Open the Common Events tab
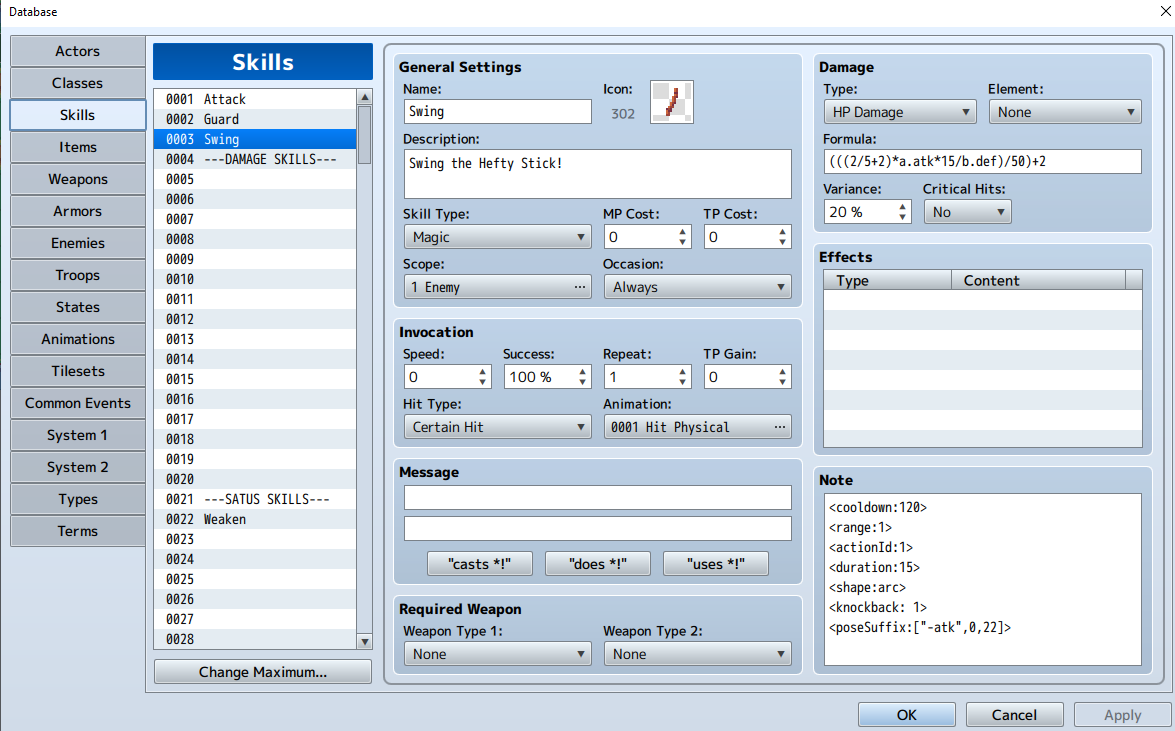The width and height of the screenshot is (1175, 731). coord(78,403)
